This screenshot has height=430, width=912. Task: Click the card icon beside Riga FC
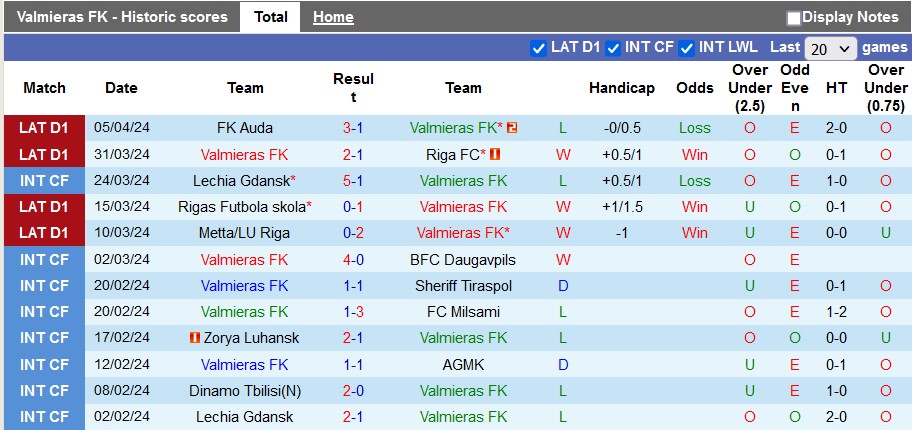point(494,155)
